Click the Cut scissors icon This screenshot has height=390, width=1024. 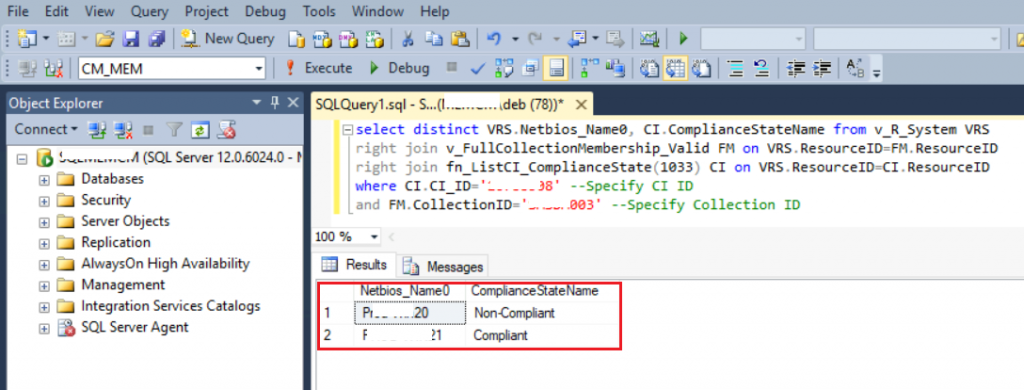[408, 39]
